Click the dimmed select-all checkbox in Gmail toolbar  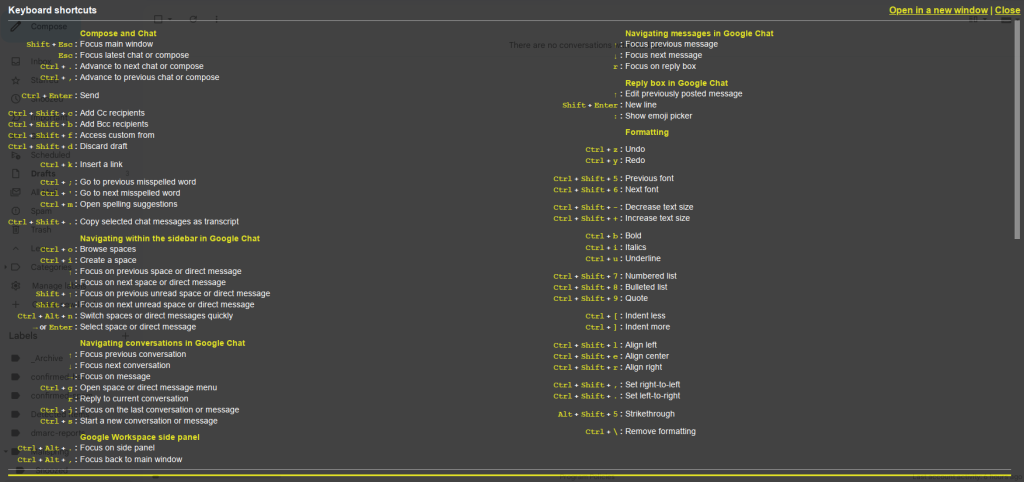(157, 20)
